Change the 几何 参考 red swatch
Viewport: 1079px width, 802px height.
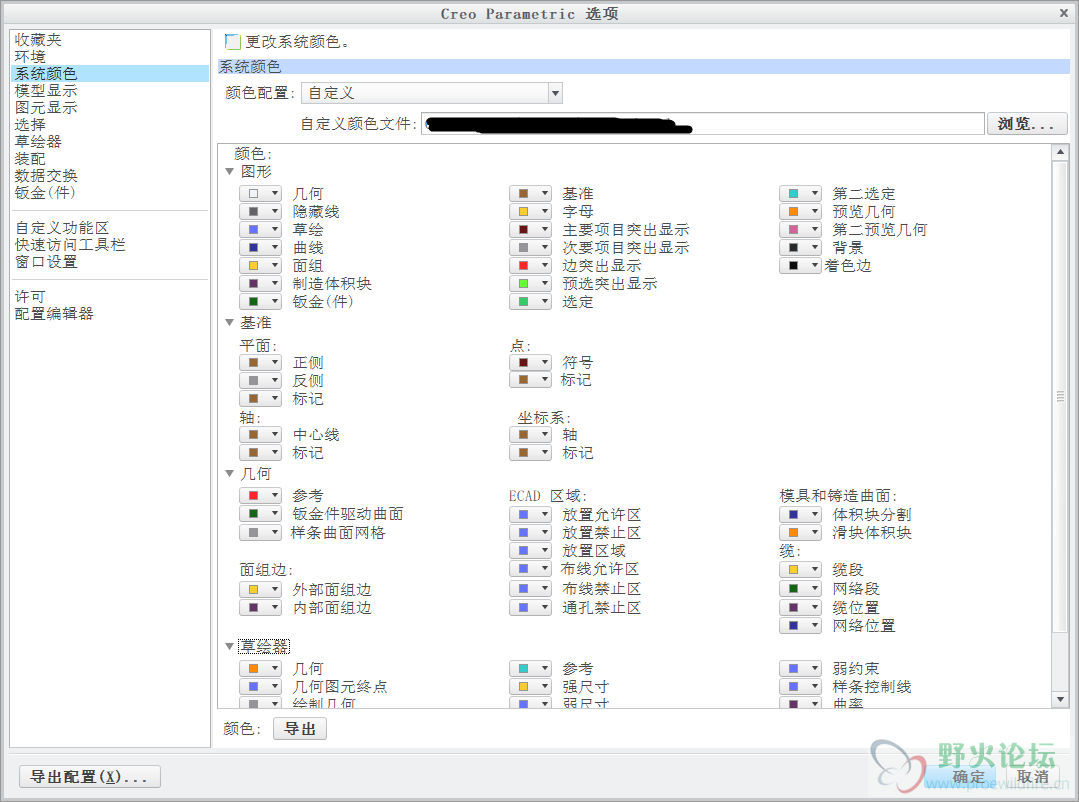point(261,495)
